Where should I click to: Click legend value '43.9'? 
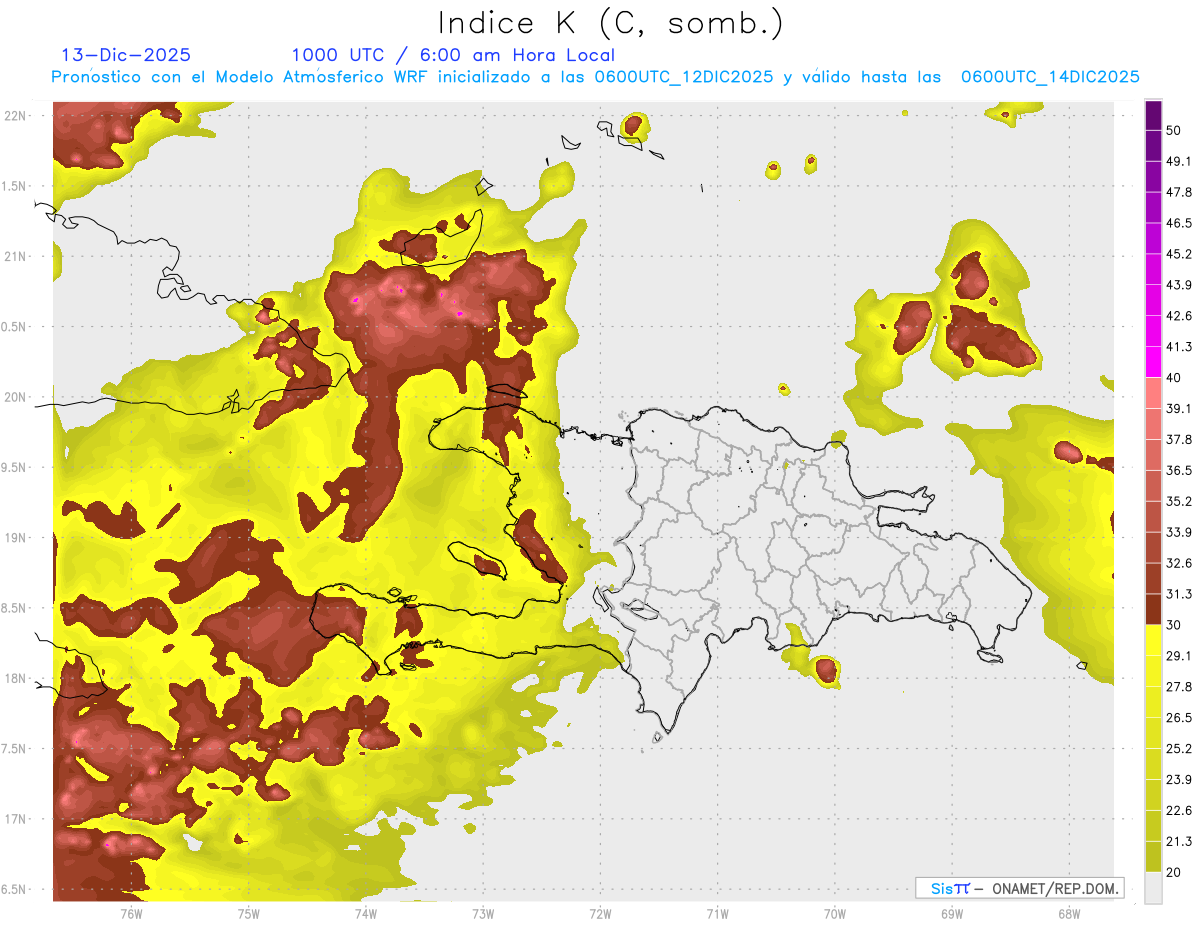pos(1178,285)
